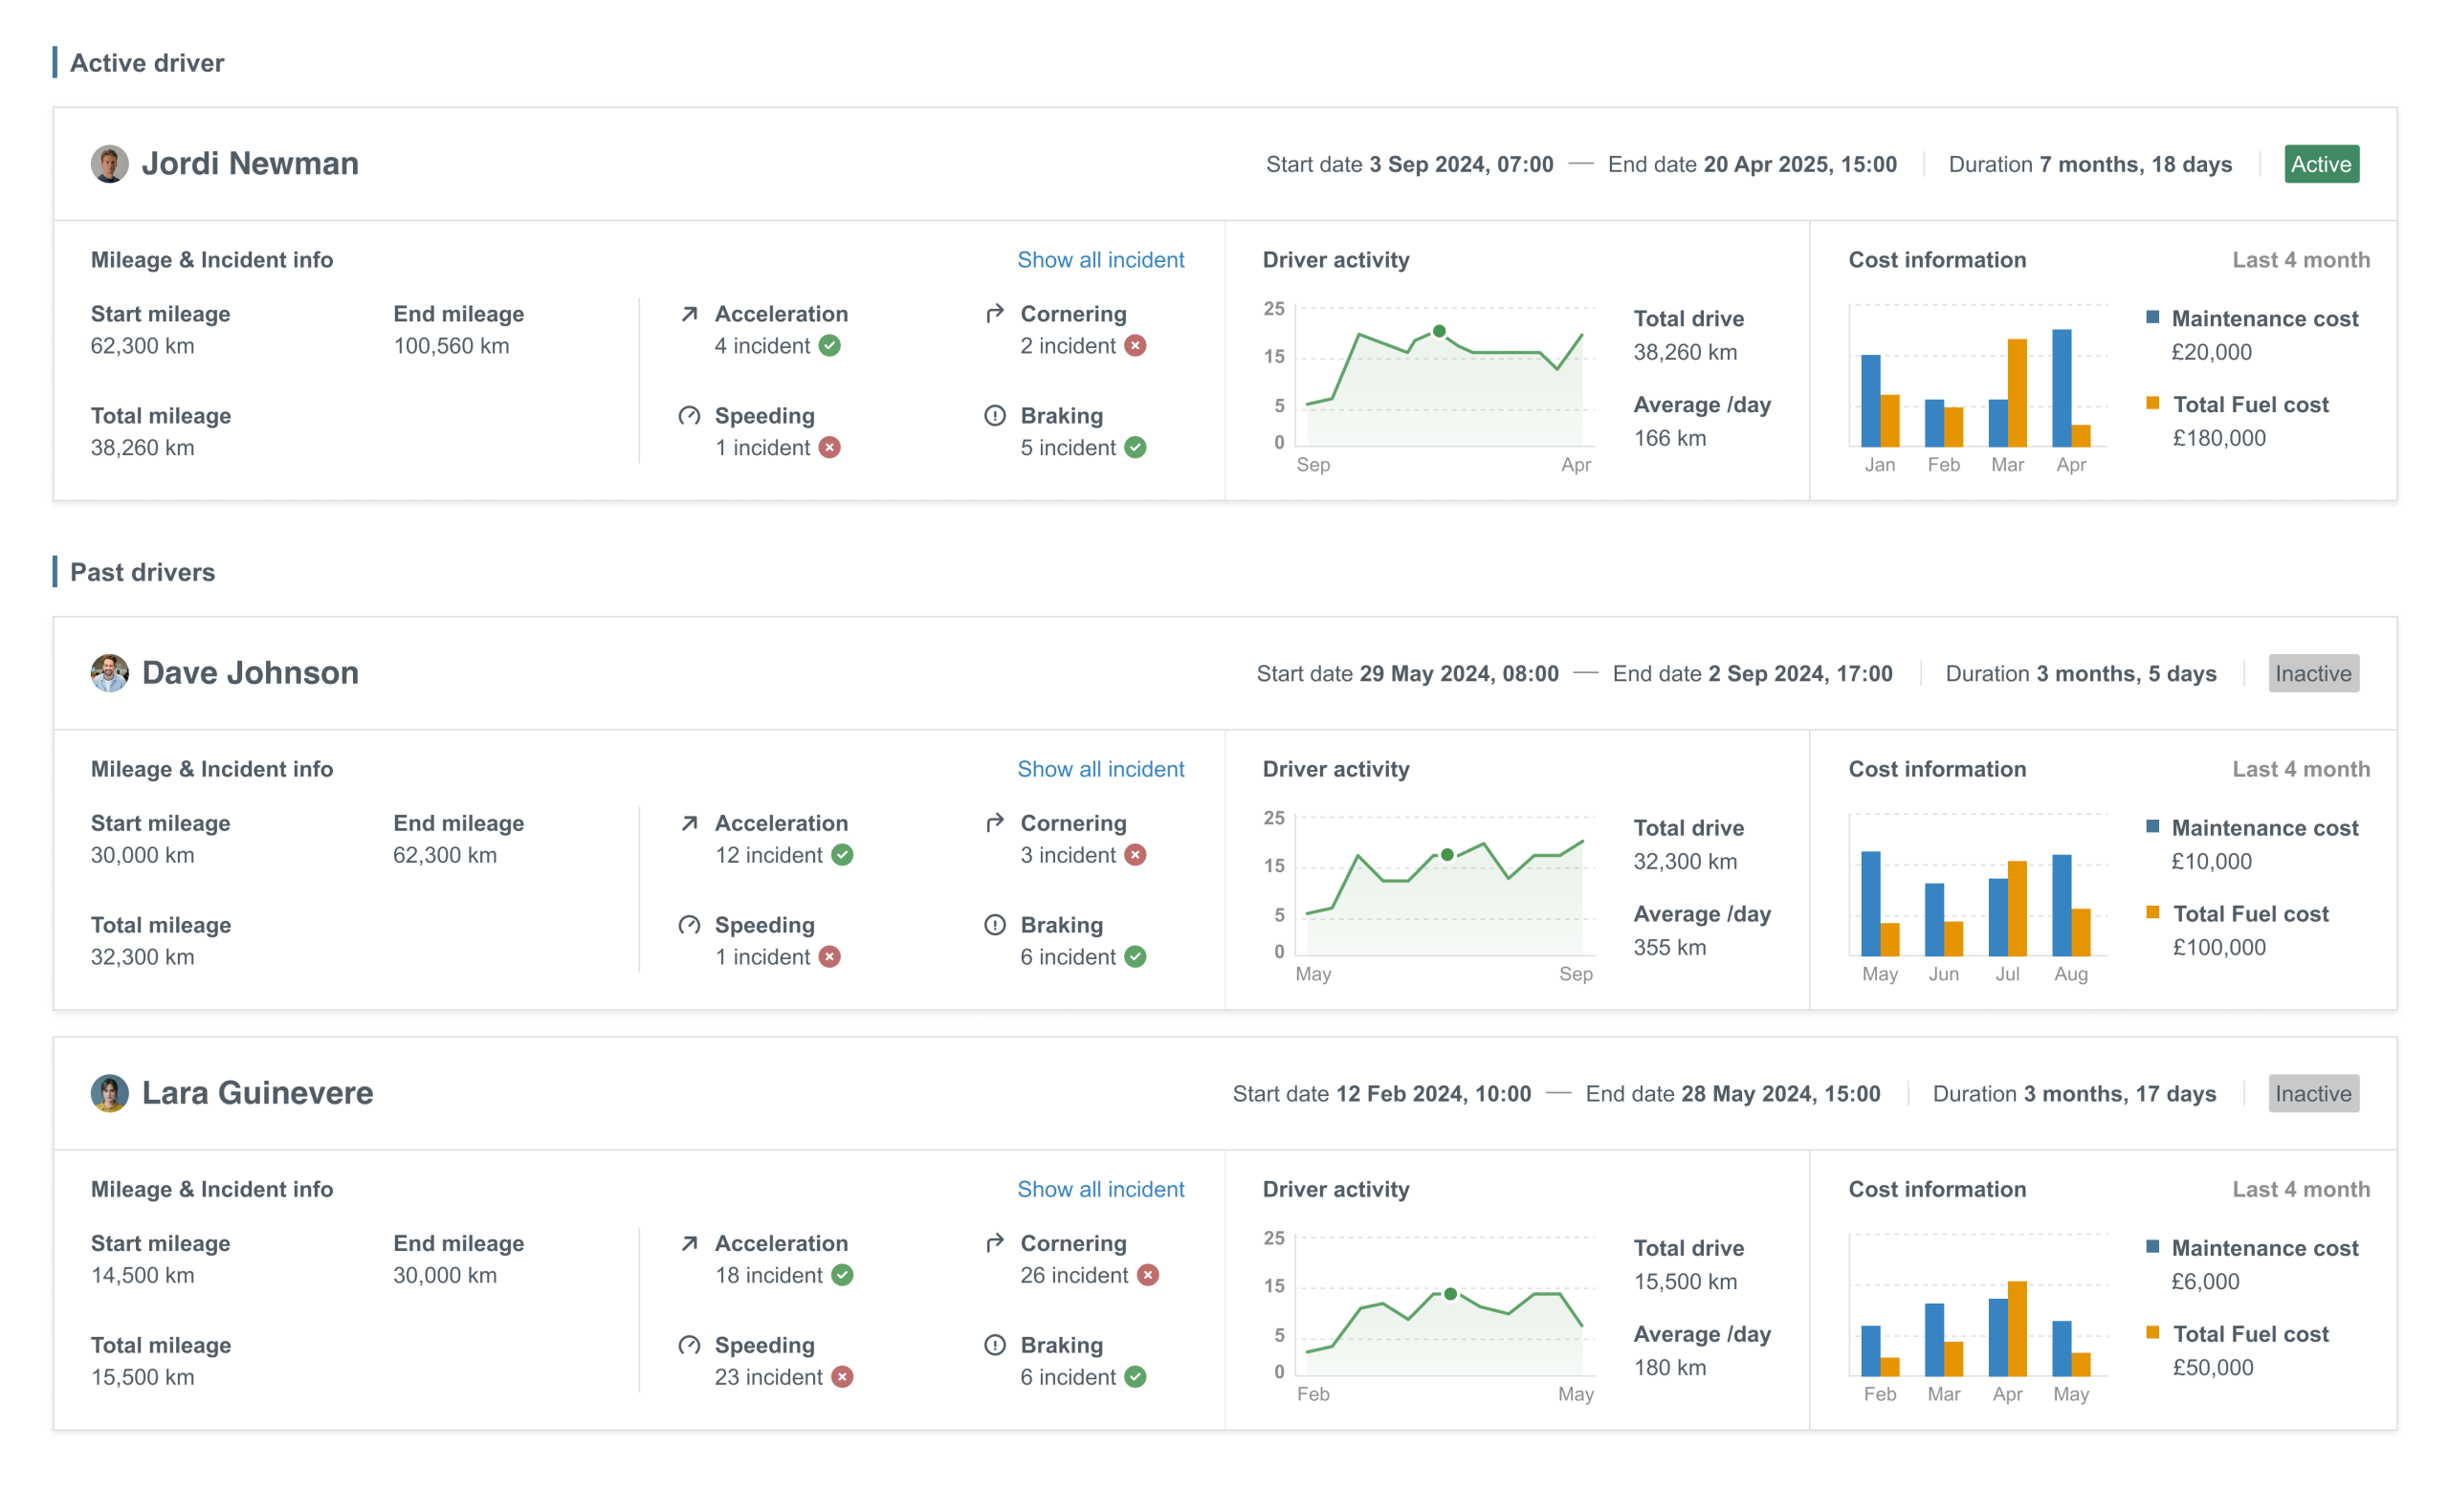Open Jordi Newman's profile avatar
The width and height of the screenshot is (2449, 1512).
109,163
